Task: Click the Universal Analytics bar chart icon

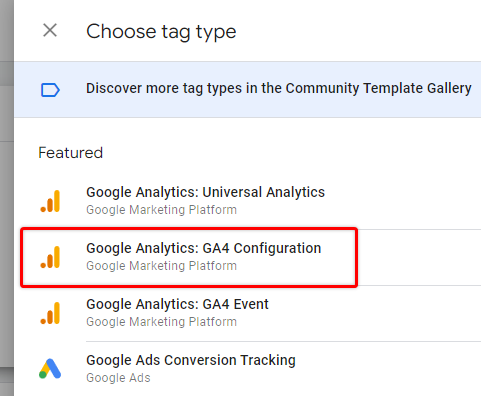Action: pos(50,201)
